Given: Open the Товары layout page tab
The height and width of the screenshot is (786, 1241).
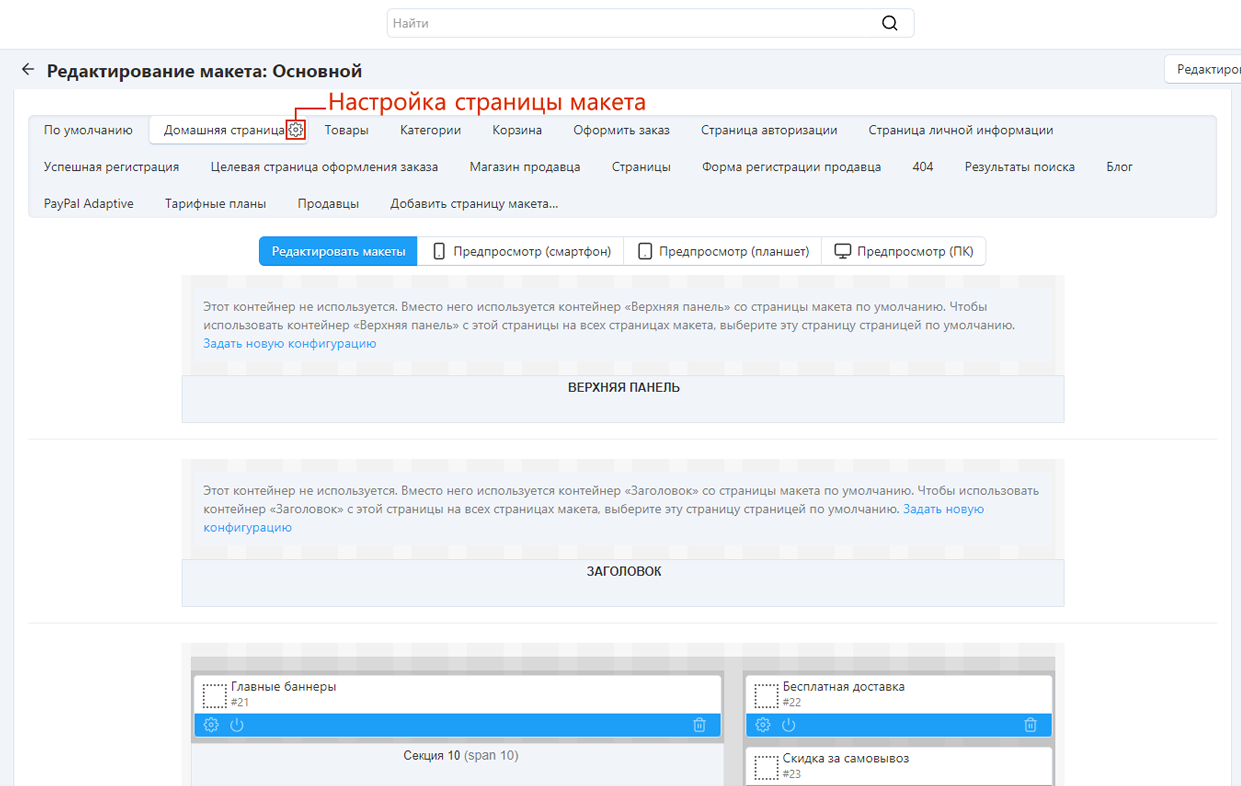Looking at the screenshot, I should click(346, 130).
